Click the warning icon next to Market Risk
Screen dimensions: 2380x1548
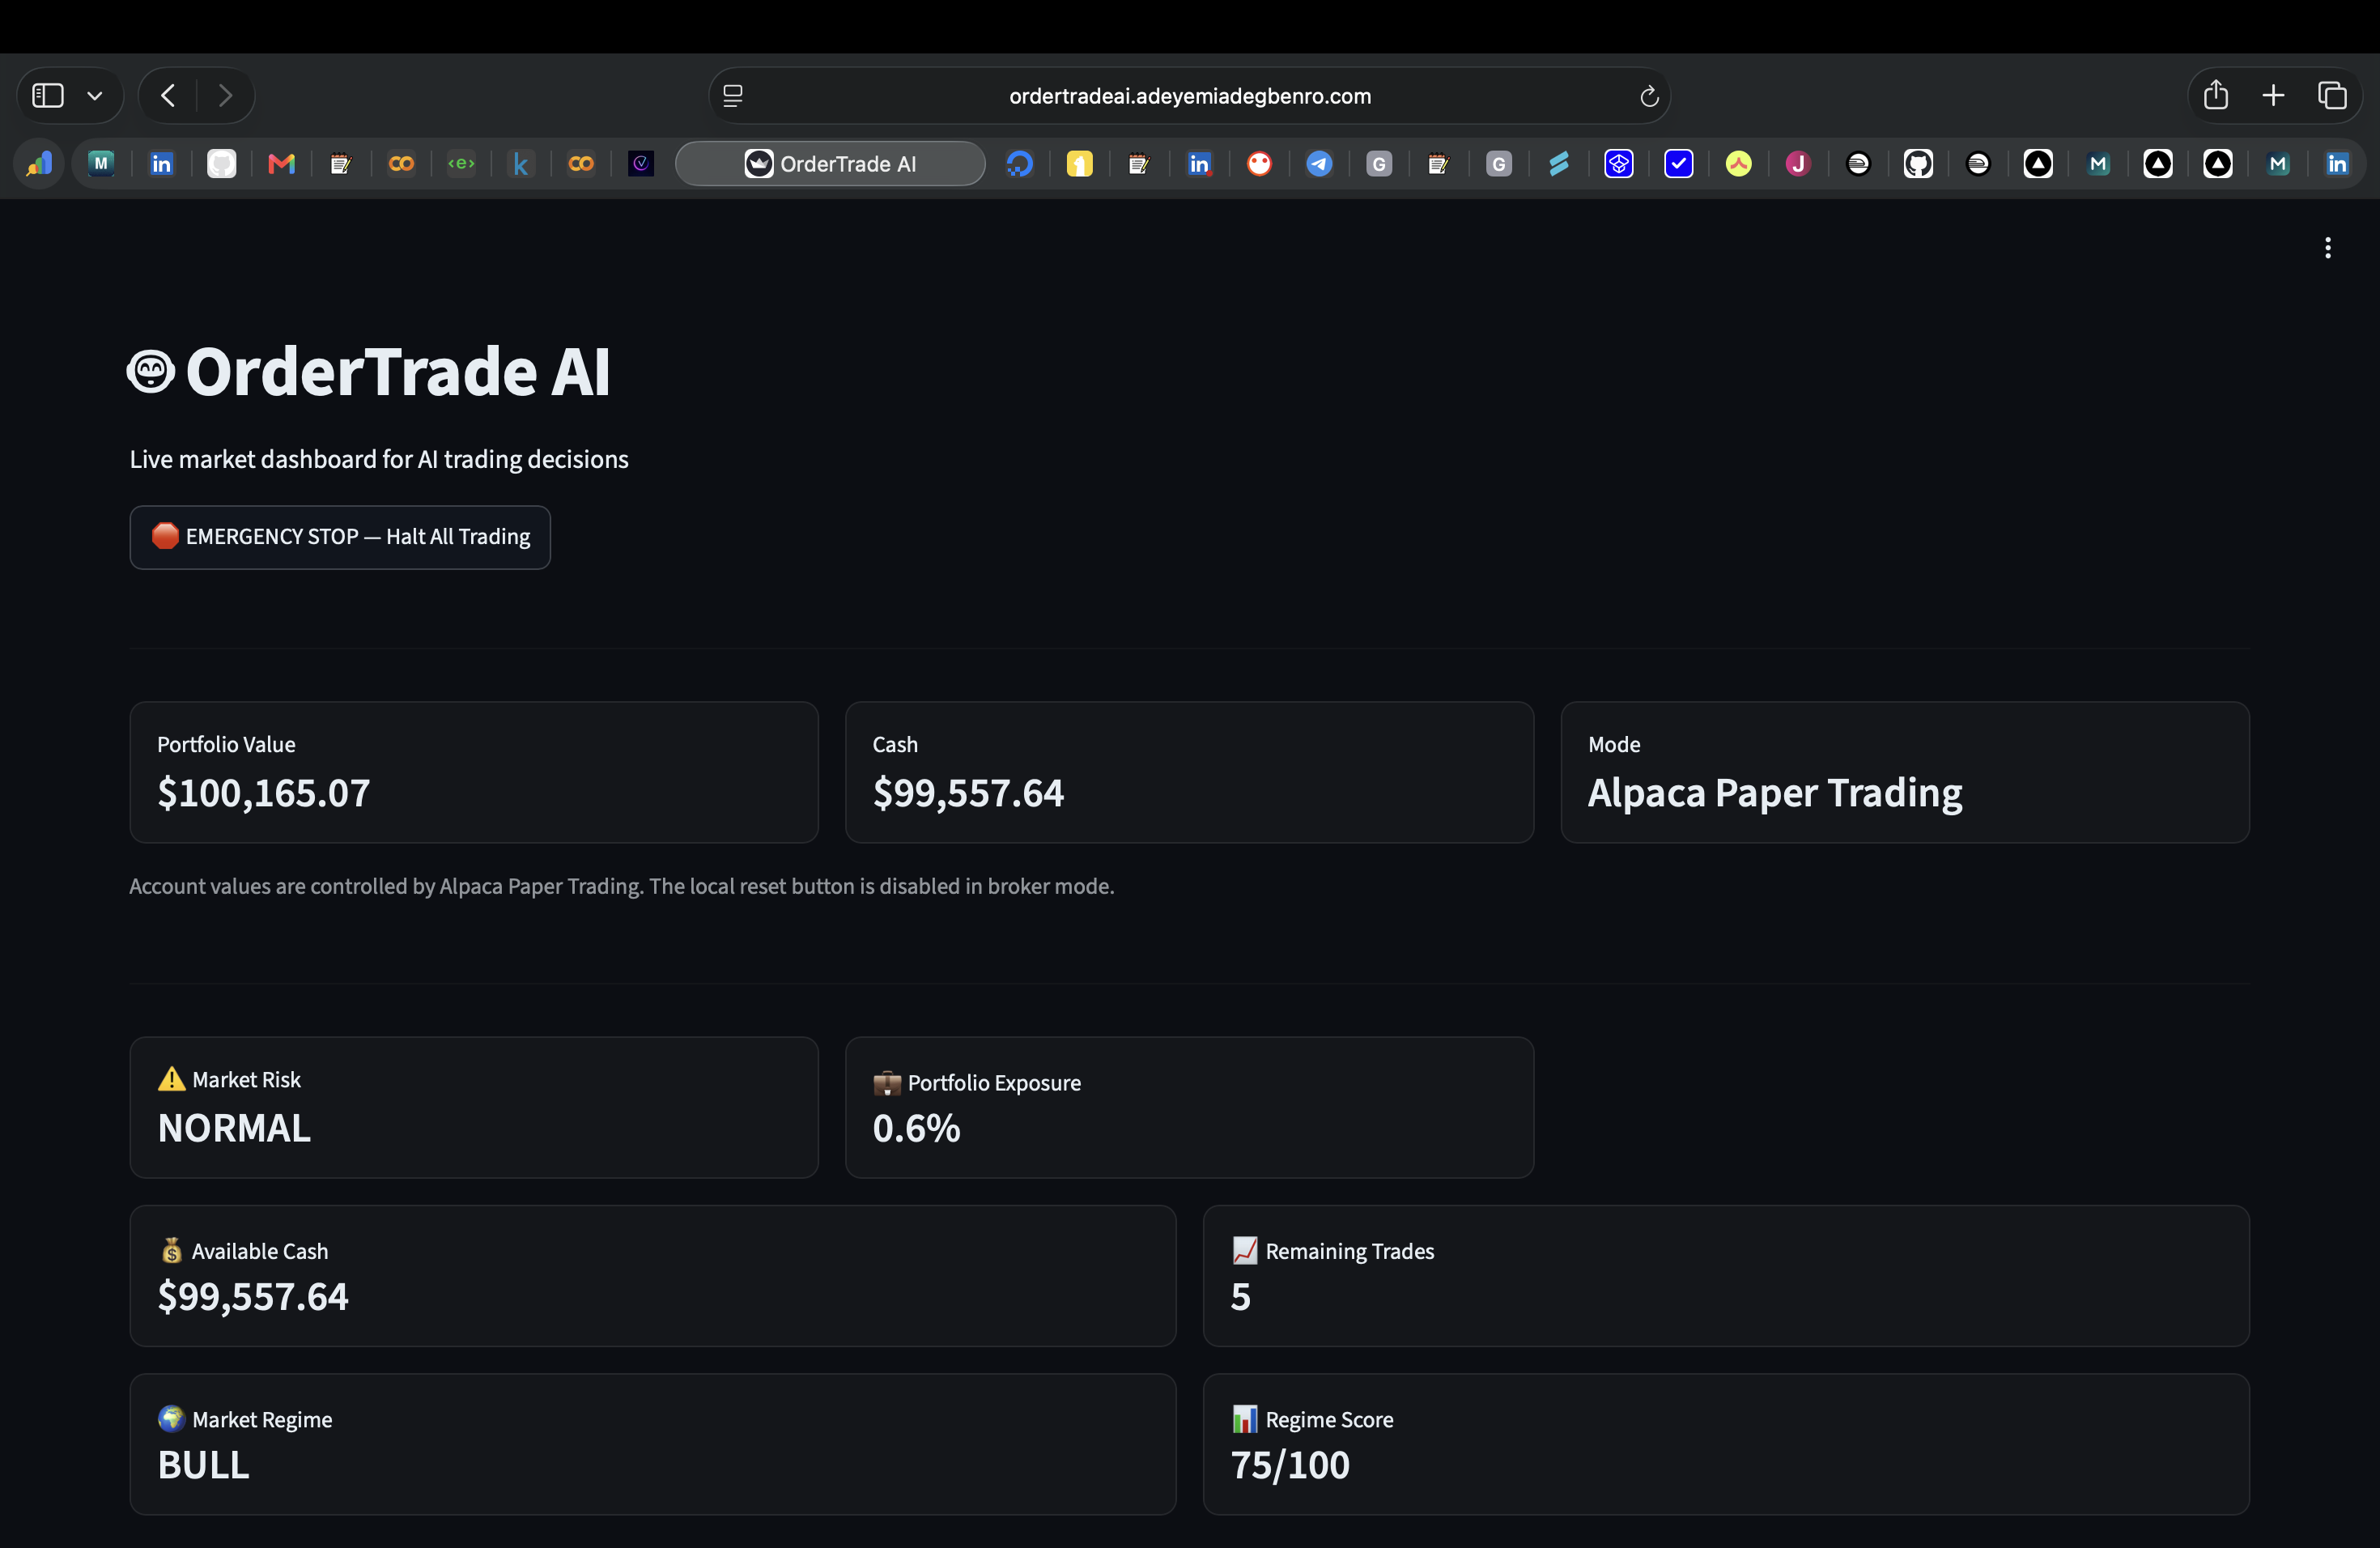tap(172, 1079)
